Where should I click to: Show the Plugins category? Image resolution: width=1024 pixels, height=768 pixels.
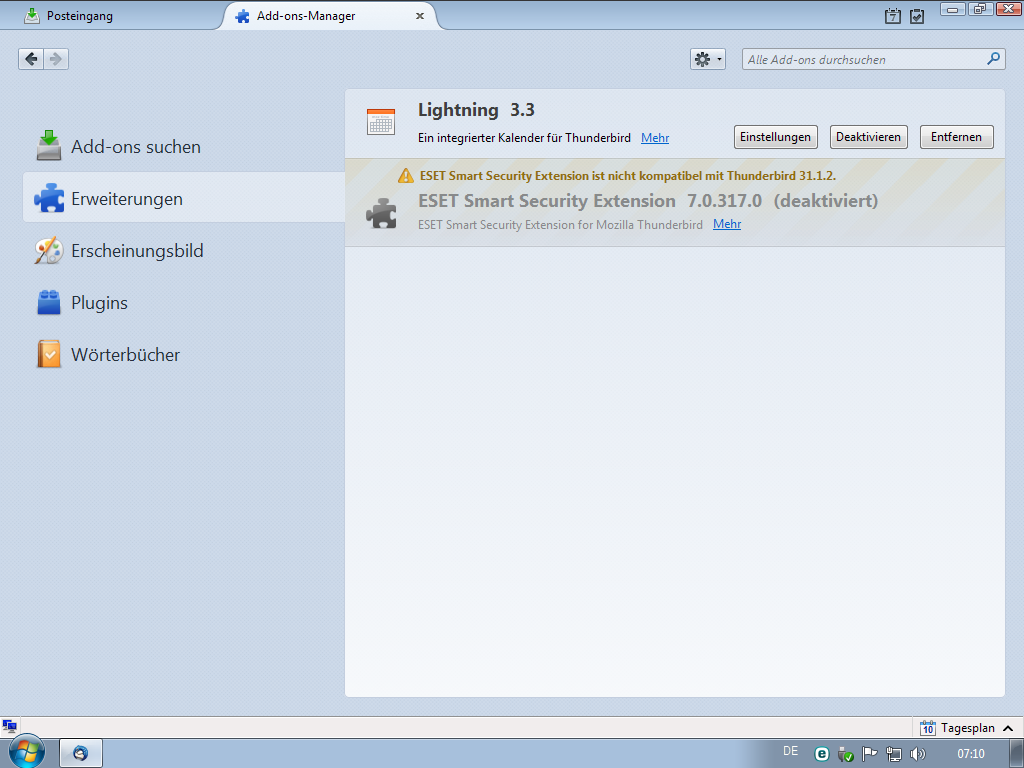[184, 302]
